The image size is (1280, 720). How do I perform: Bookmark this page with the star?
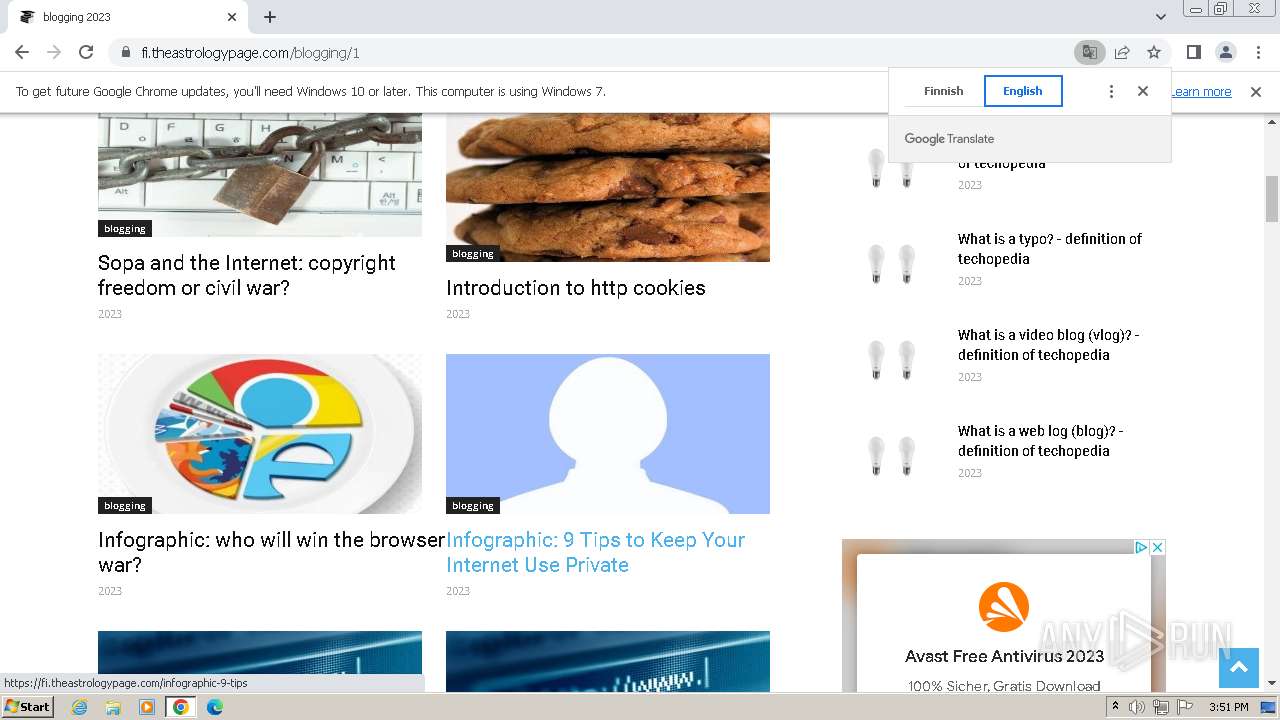[1154, 52]
